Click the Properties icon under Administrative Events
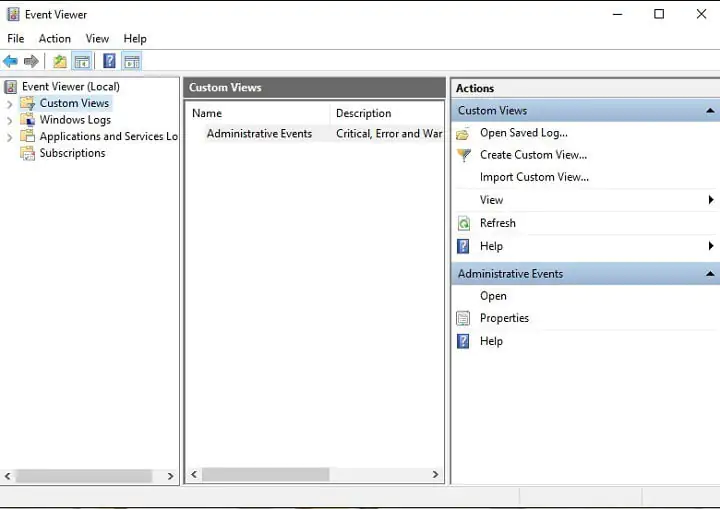 pyautogui.click(x=463, y=318)
